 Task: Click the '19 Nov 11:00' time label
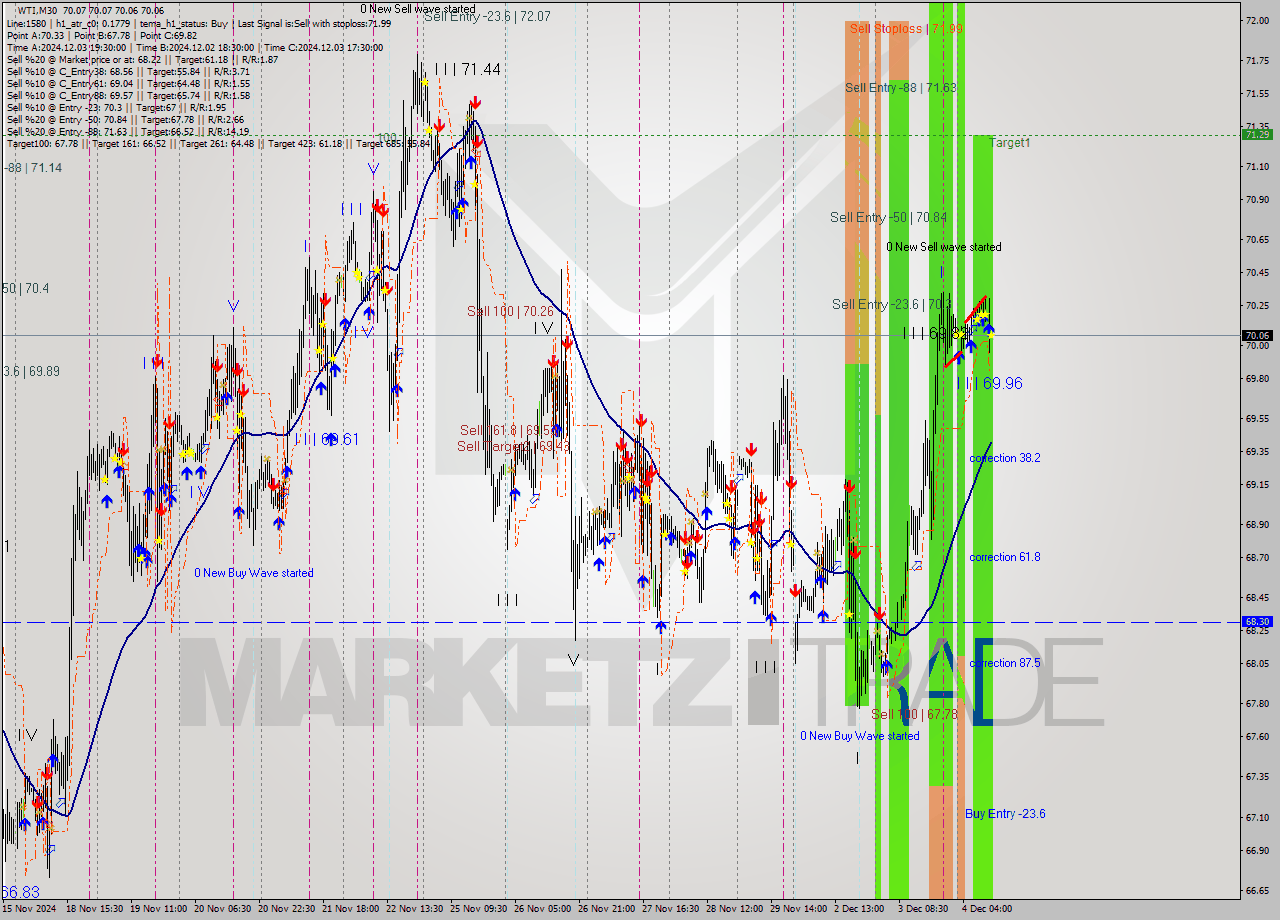click(158, 909)
